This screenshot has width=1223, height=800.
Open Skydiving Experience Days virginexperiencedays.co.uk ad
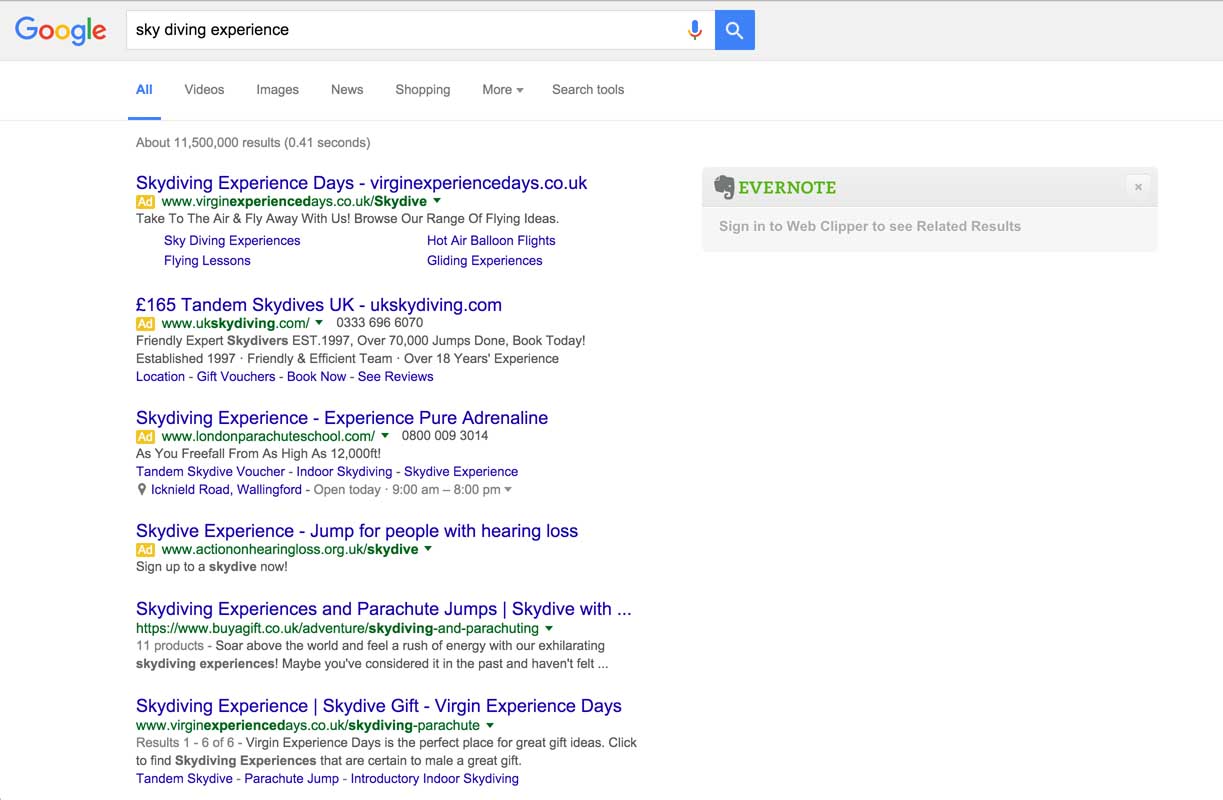(361, 183)
